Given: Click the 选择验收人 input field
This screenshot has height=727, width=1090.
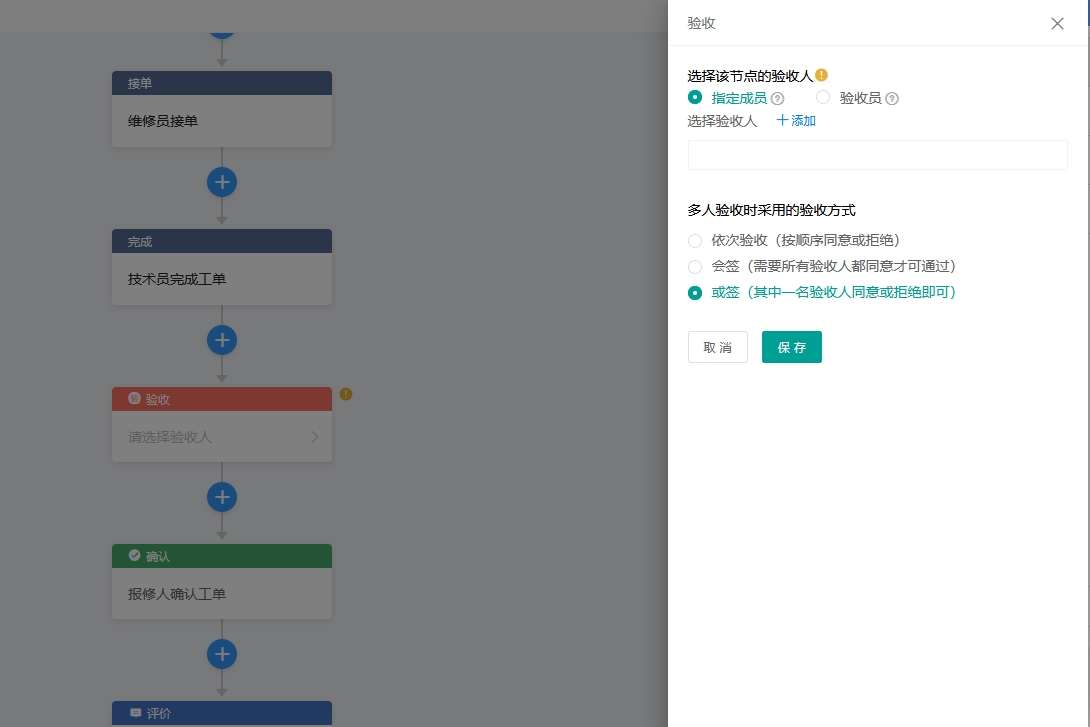Looking at the screenshot, I should click(x=877, y=155).
